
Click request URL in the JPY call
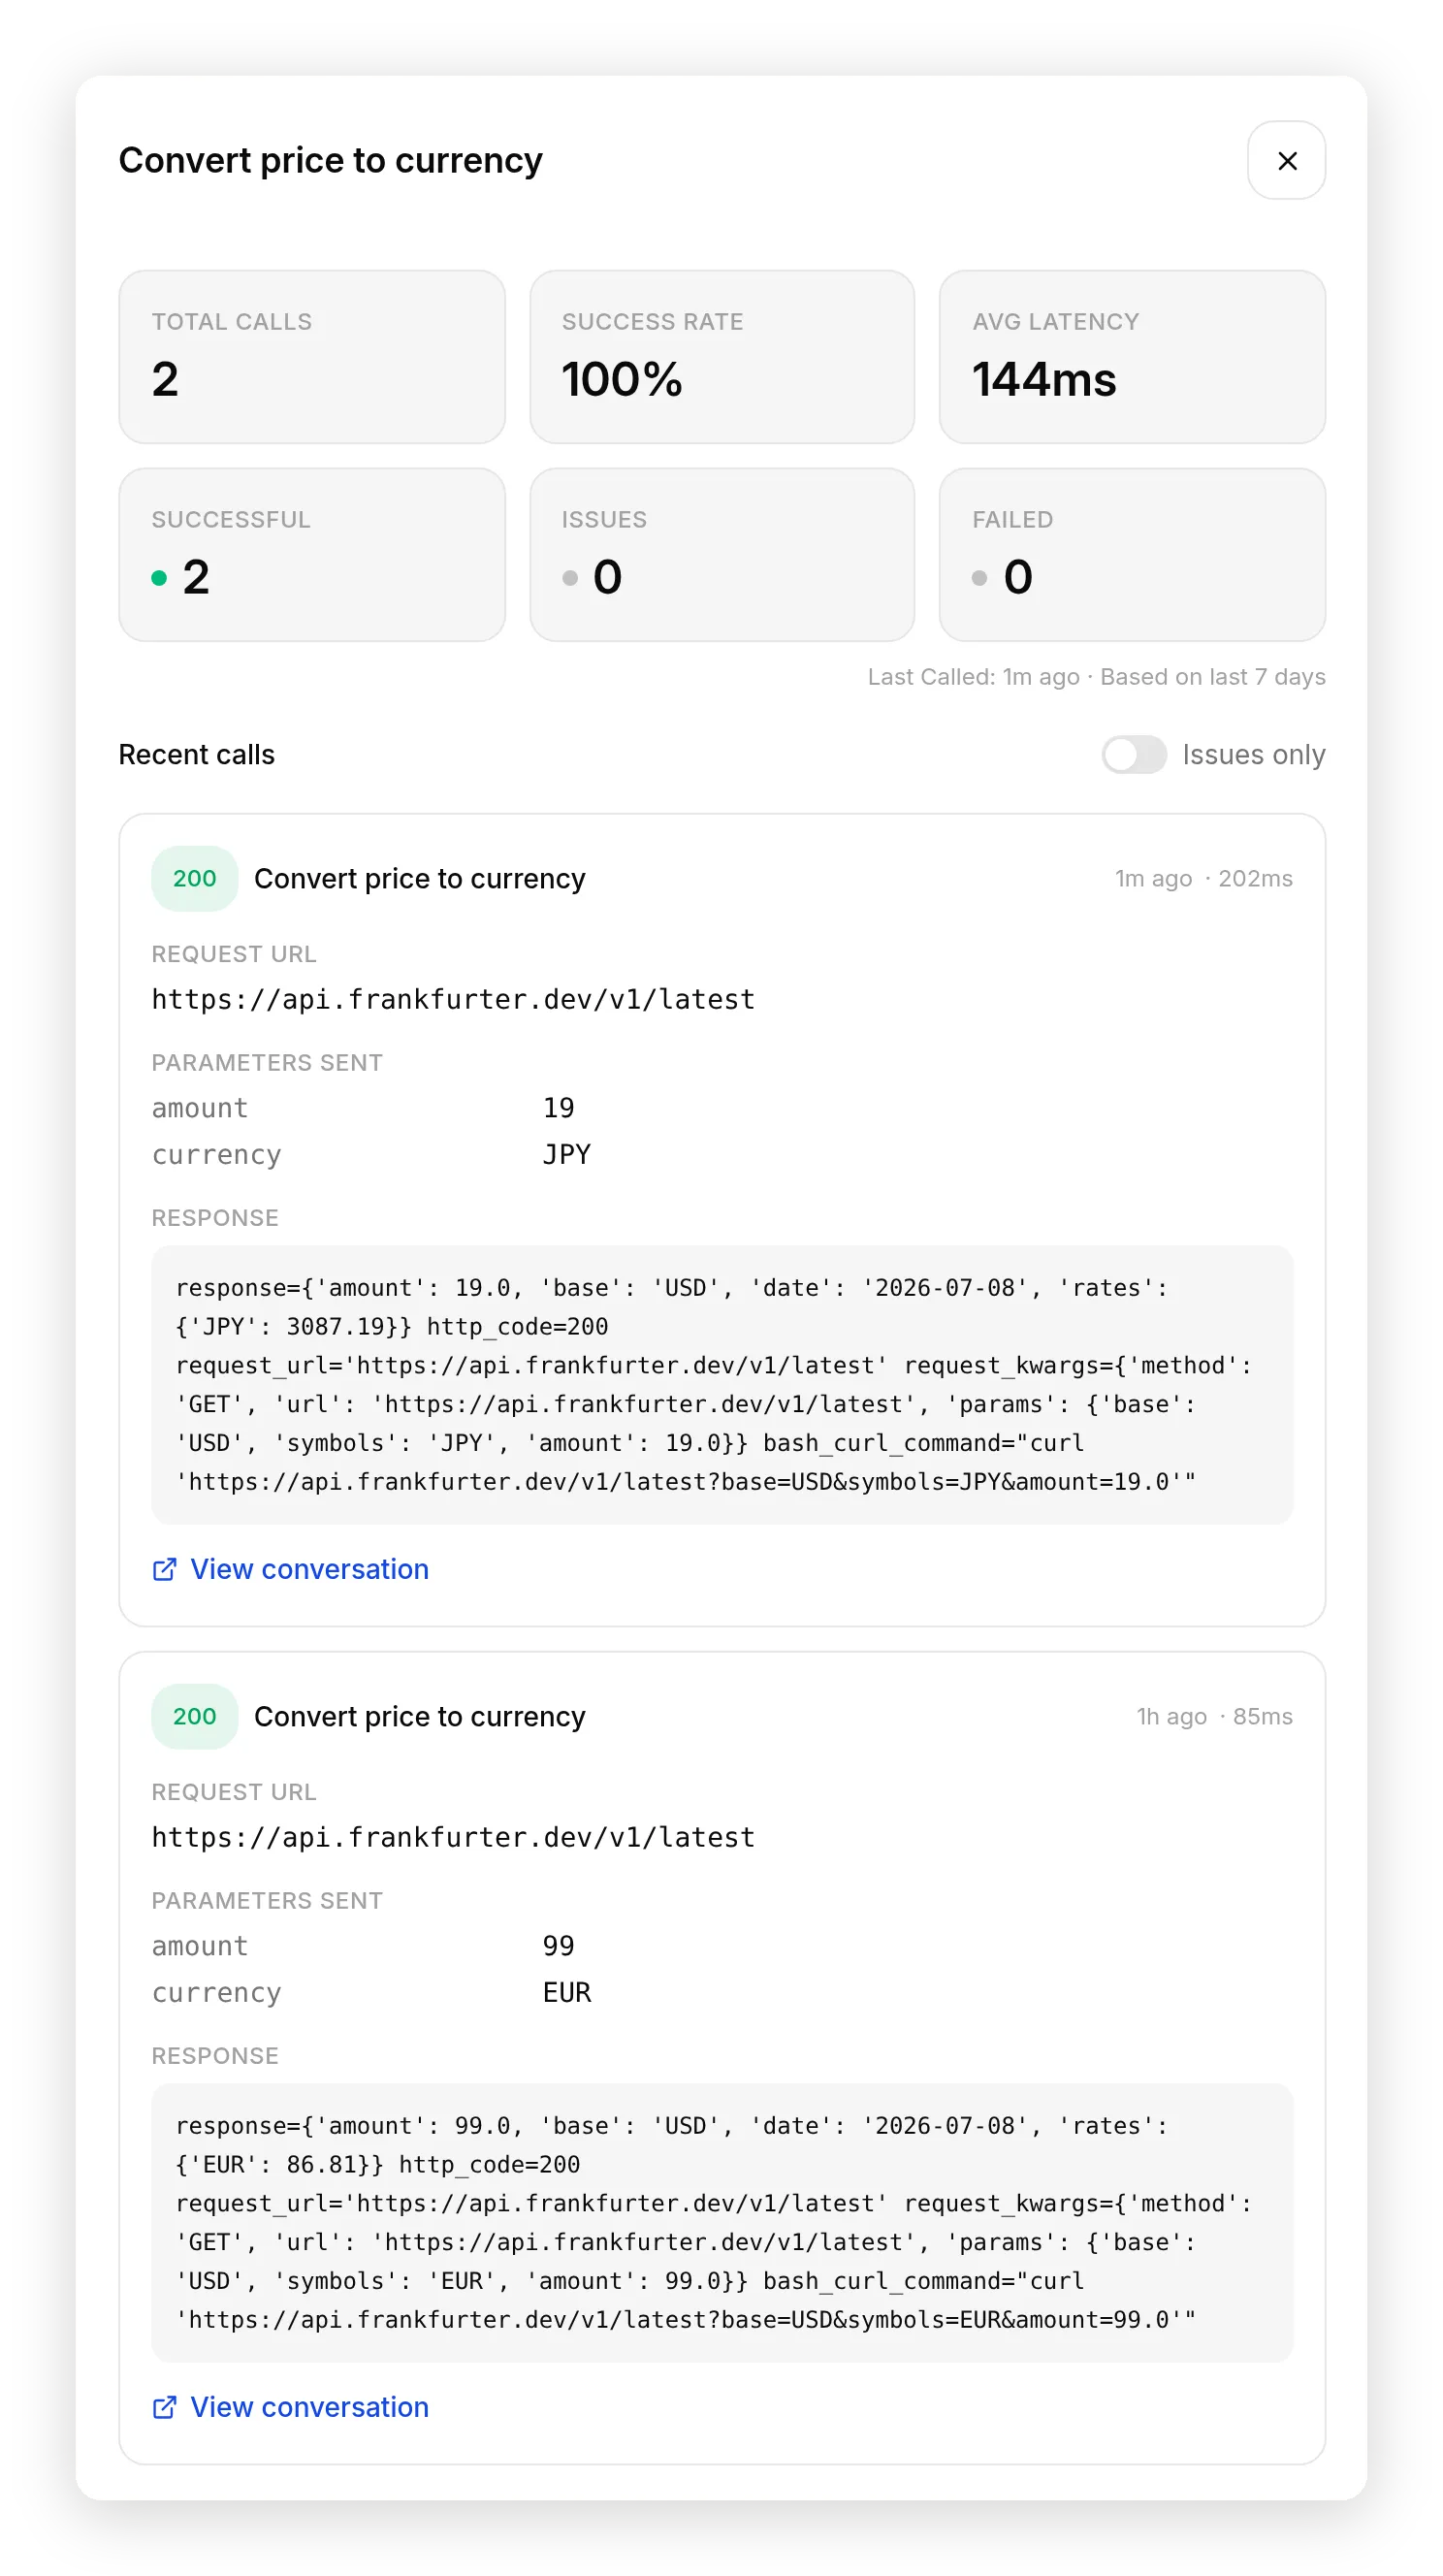point(453,1000)
